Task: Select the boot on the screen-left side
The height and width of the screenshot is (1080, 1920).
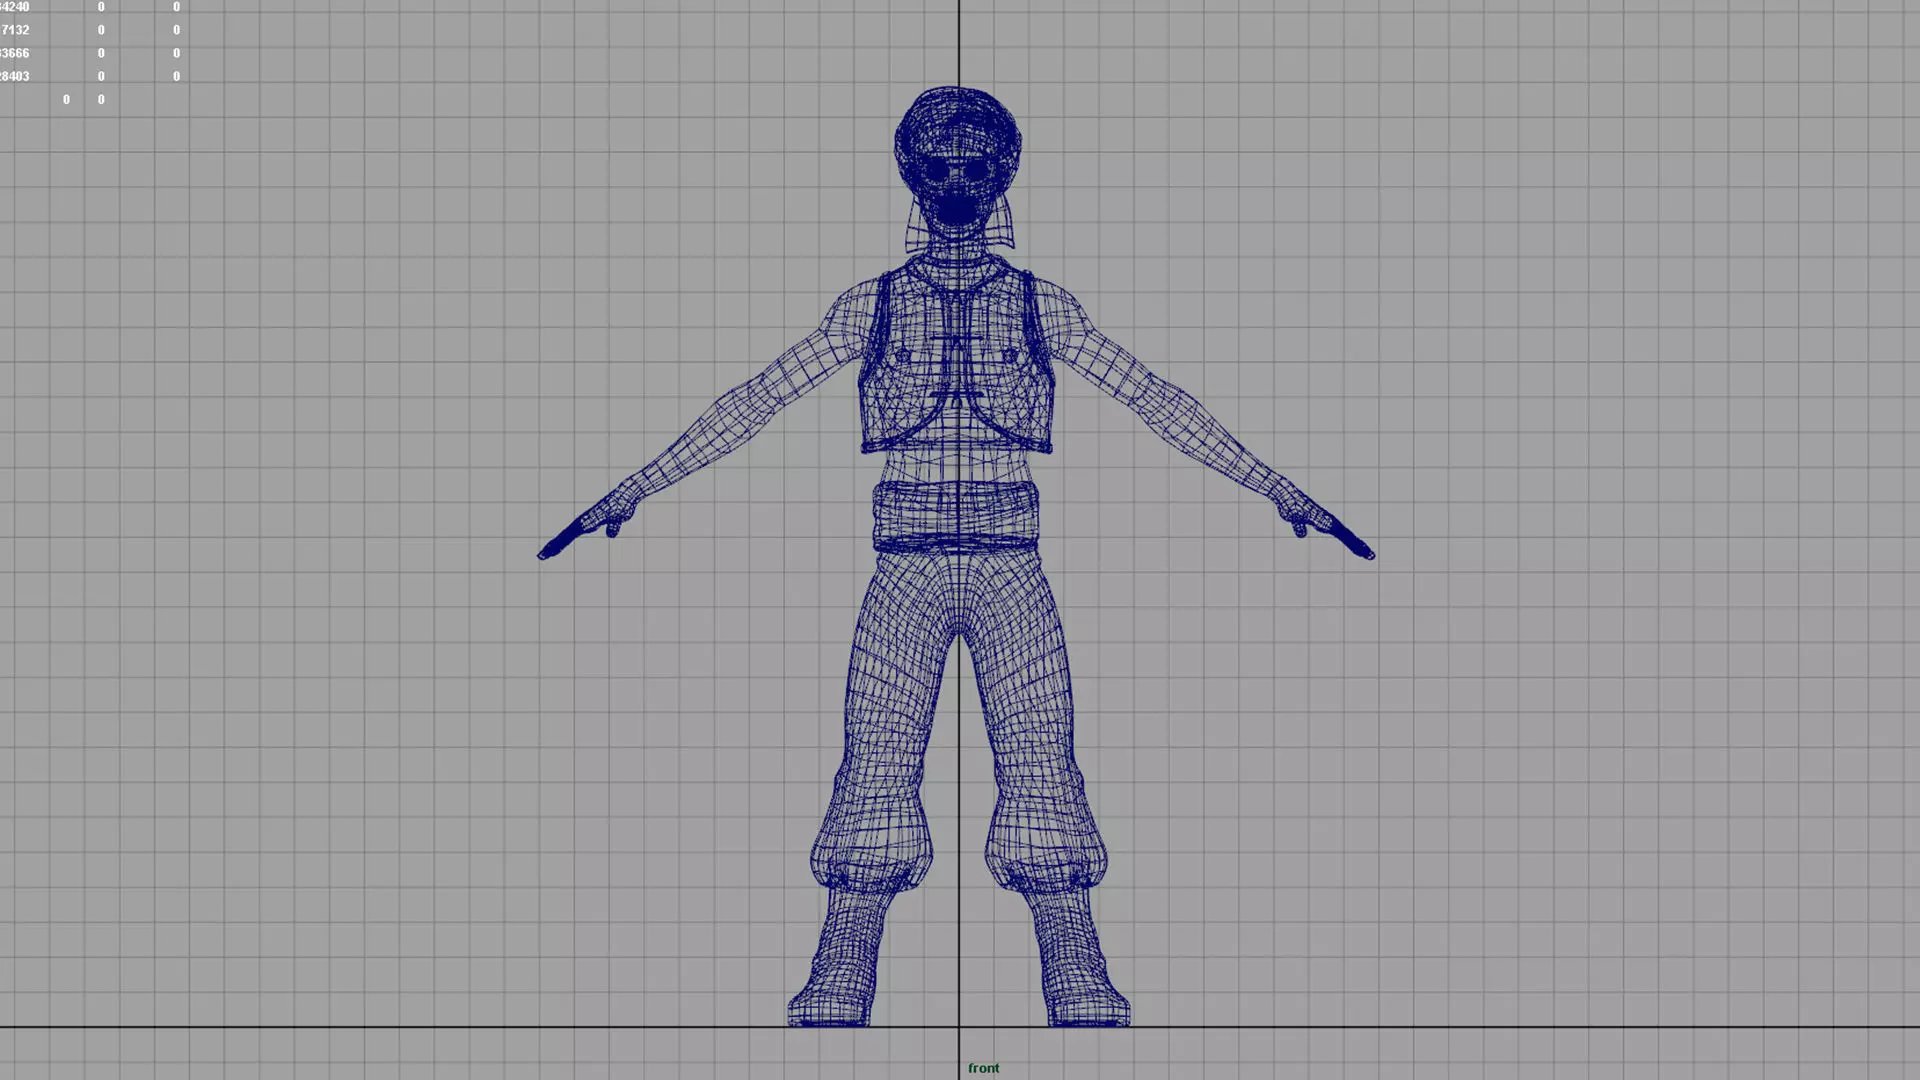Action: point(840,956)
